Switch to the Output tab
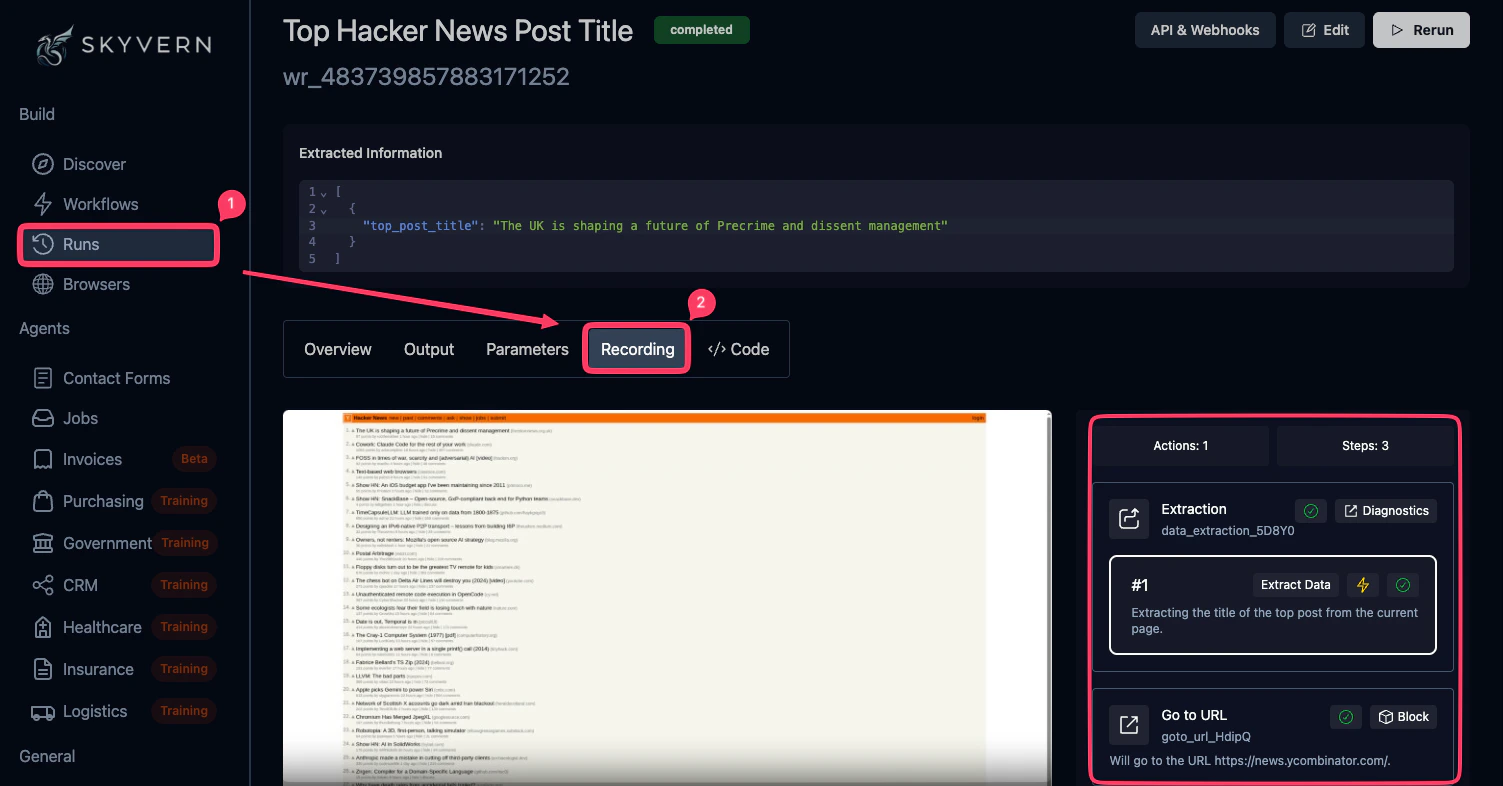The image size is (1503, 786). pos(428,349)
